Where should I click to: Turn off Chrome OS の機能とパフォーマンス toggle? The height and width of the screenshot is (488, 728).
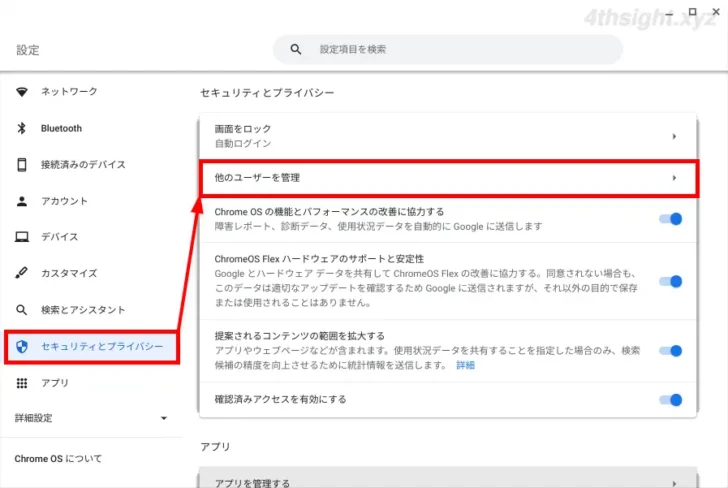670,219
